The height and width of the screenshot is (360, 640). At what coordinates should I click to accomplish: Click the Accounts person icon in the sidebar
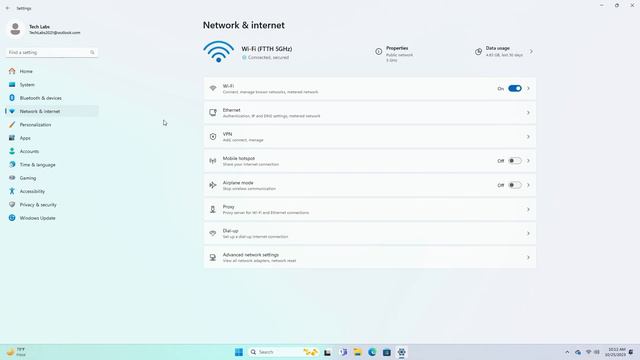pyautogui.click(x=12, y=151)
